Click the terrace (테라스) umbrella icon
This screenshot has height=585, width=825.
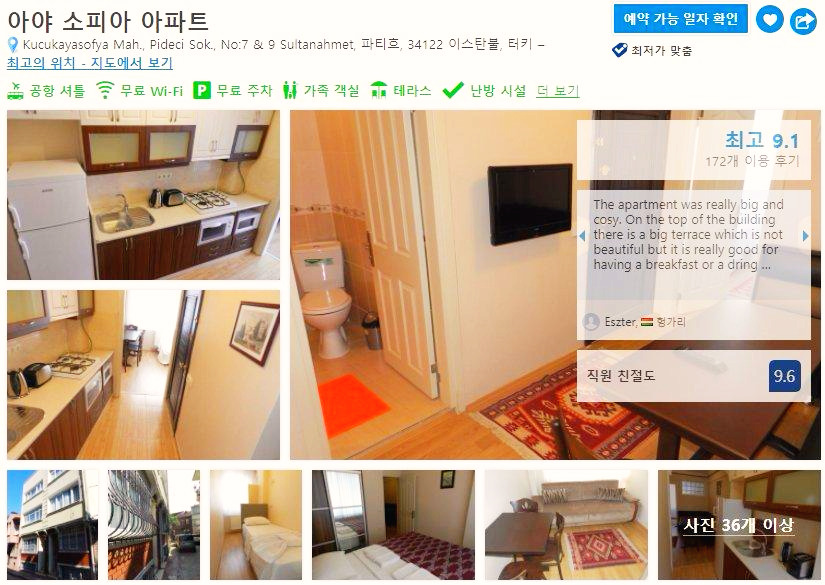[379, 90]
